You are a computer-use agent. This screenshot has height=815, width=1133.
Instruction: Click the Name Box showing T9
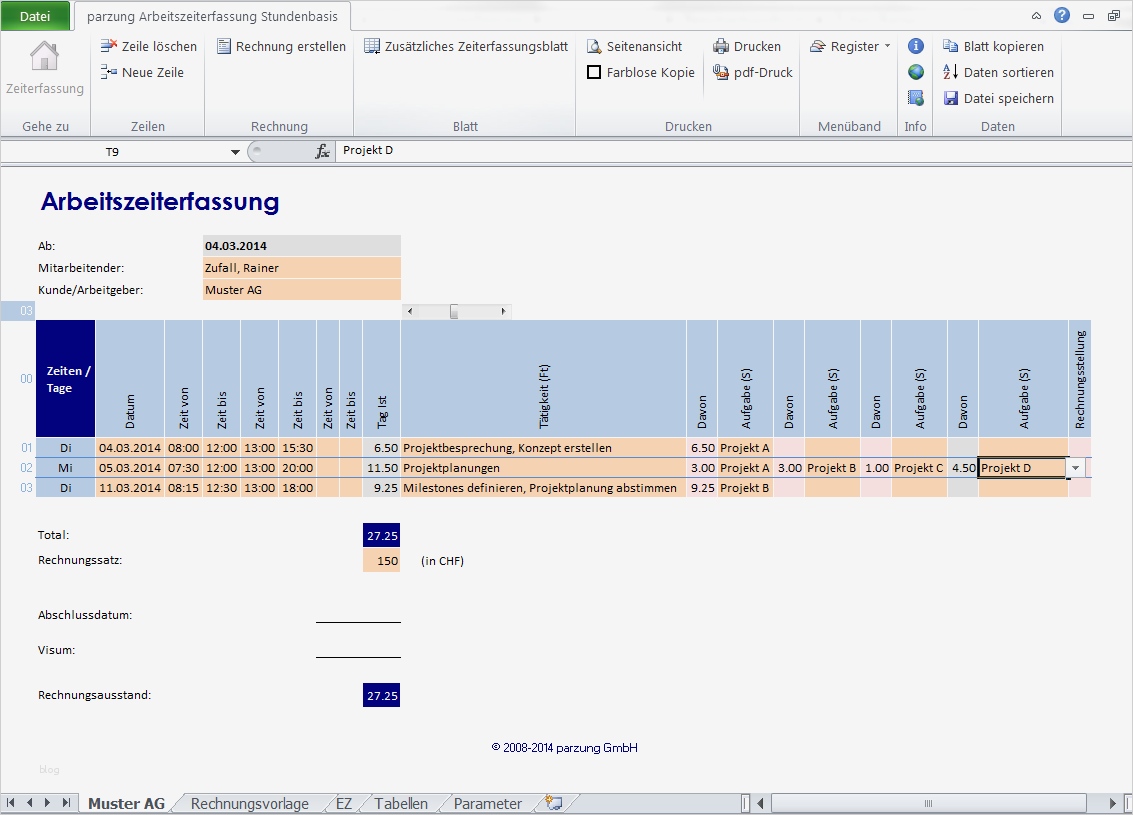point(112,152)
